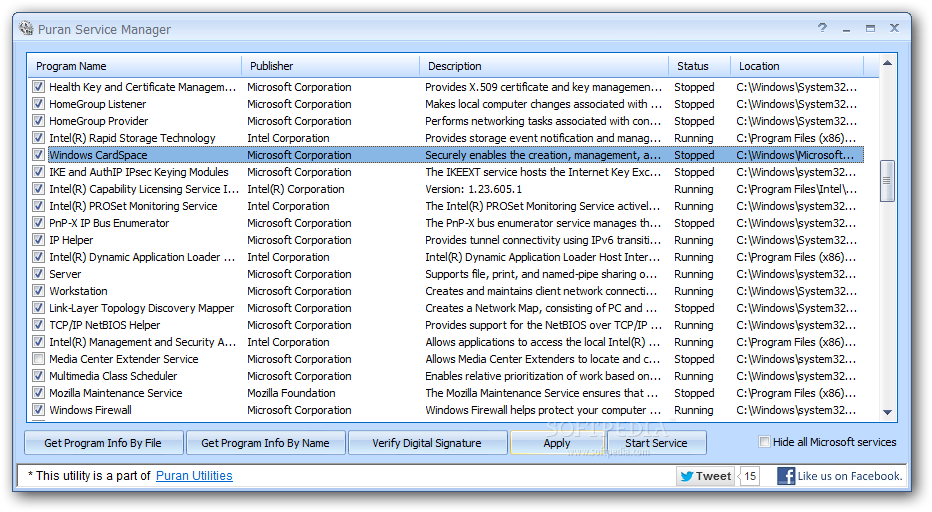The image size is (932, 512).
Task: Click the tweet count 15 bubble
Action: [x=750, y=476]
